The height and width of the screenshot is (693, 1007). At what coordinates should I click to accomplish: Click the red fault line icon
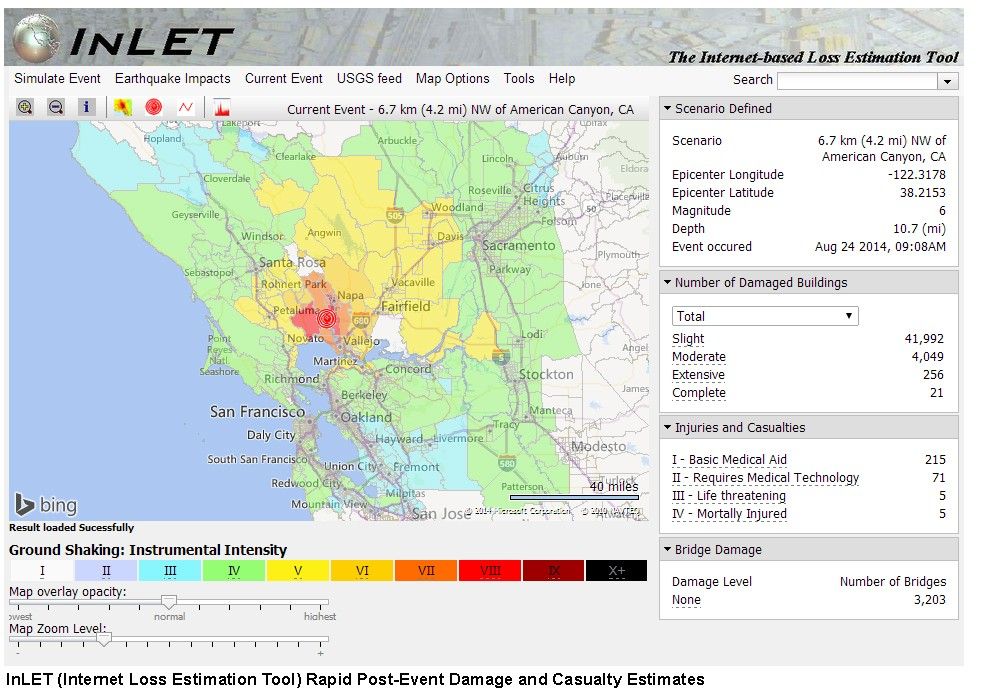tap(186, 107)
